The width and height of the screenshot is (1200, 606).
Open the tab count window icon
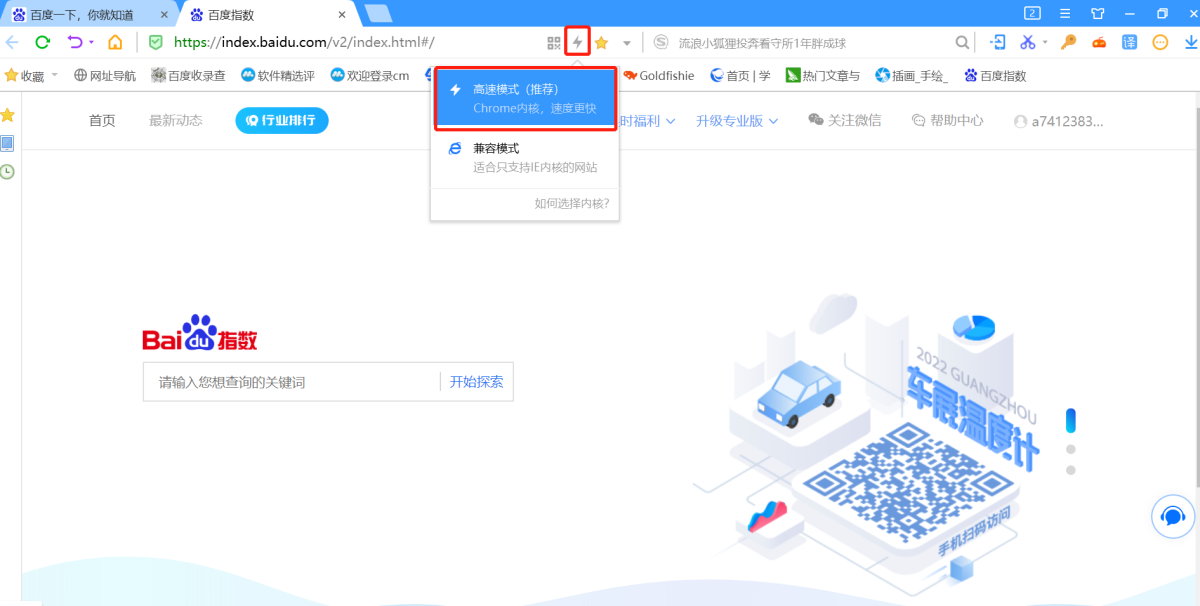tap(1033, 13)
